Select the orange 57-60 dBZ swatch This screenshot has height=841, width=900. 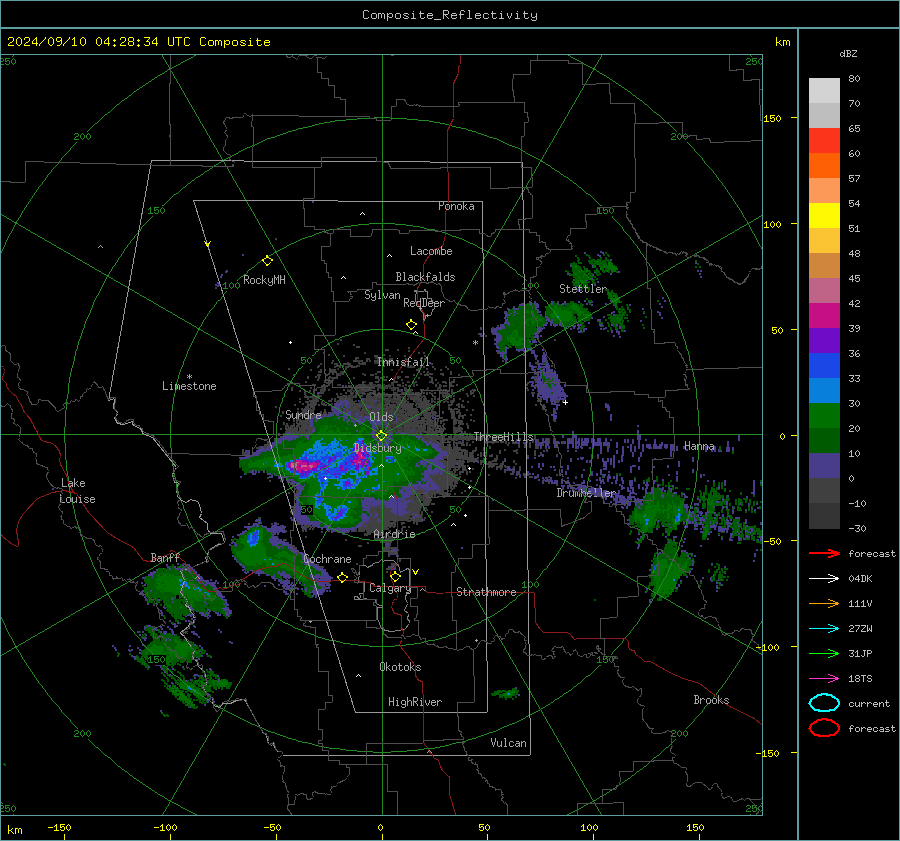click(824, 166)
